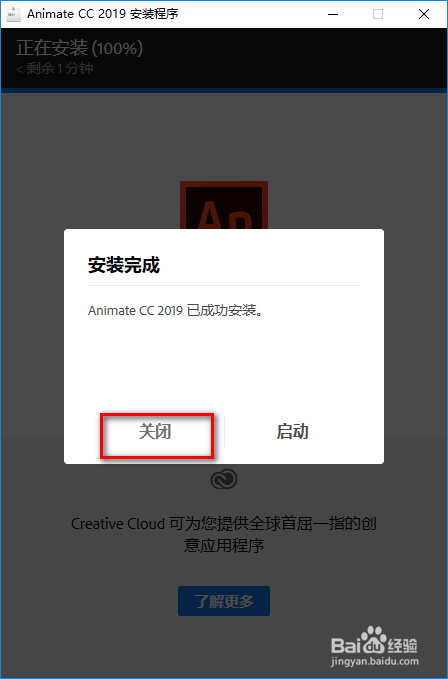
Task: Click the window title Animate CC 2019 安装程序
Action: point(103,14)
